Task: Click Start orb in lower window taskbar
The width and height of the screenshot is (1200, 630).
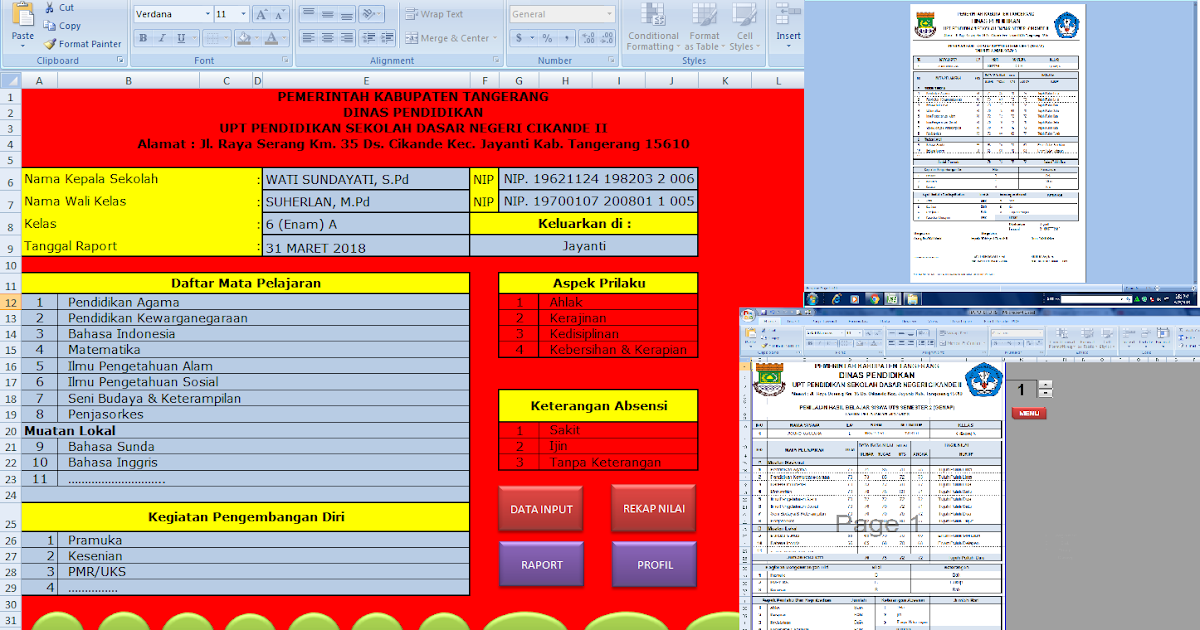Action: [812, 298]
